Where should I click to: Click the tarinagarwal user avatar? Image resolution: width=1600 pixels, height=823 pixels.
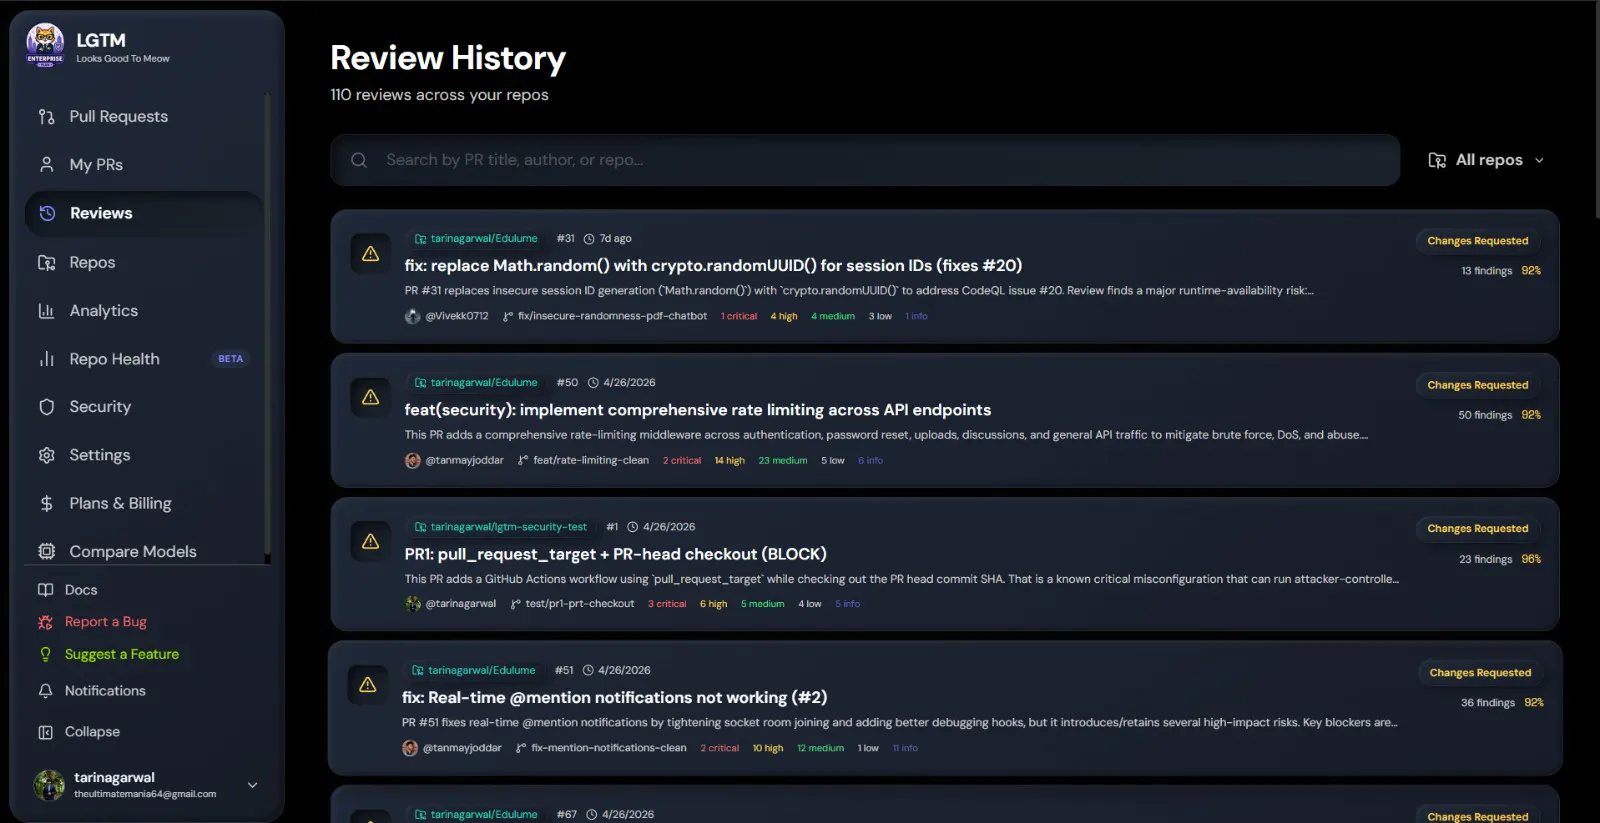49,785
